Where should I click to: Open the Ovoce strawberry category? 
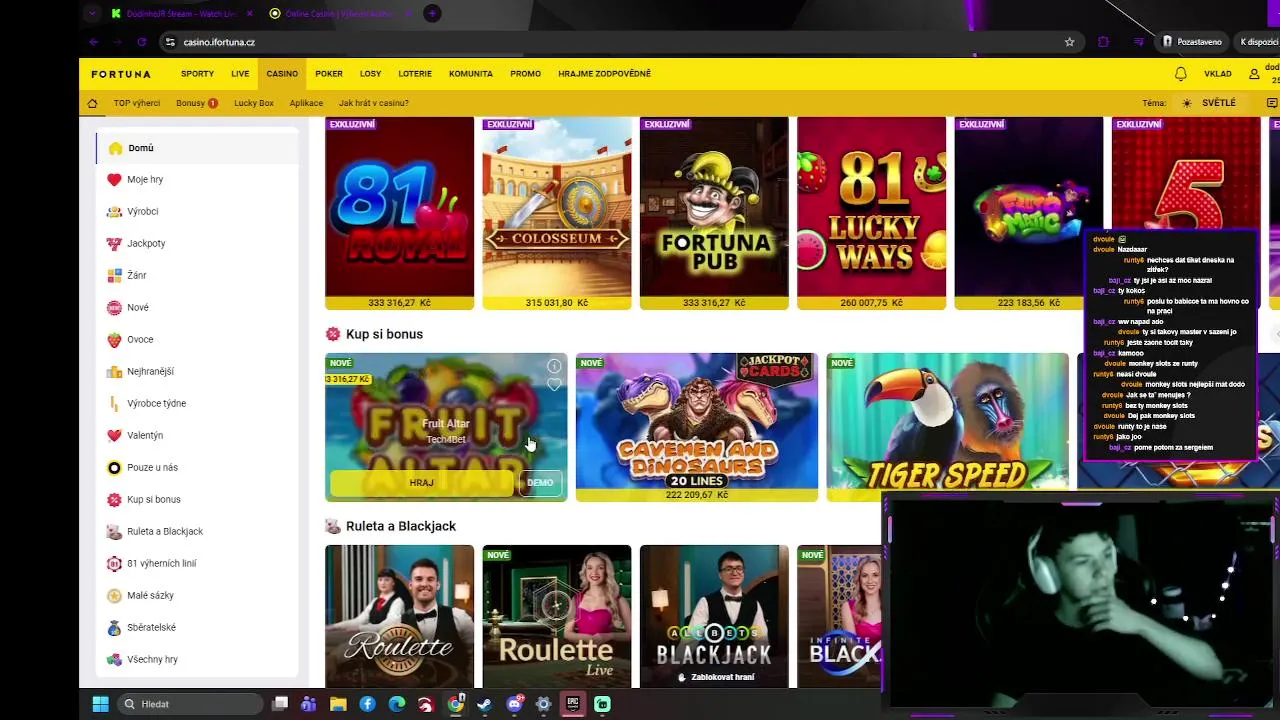(197, 340)
